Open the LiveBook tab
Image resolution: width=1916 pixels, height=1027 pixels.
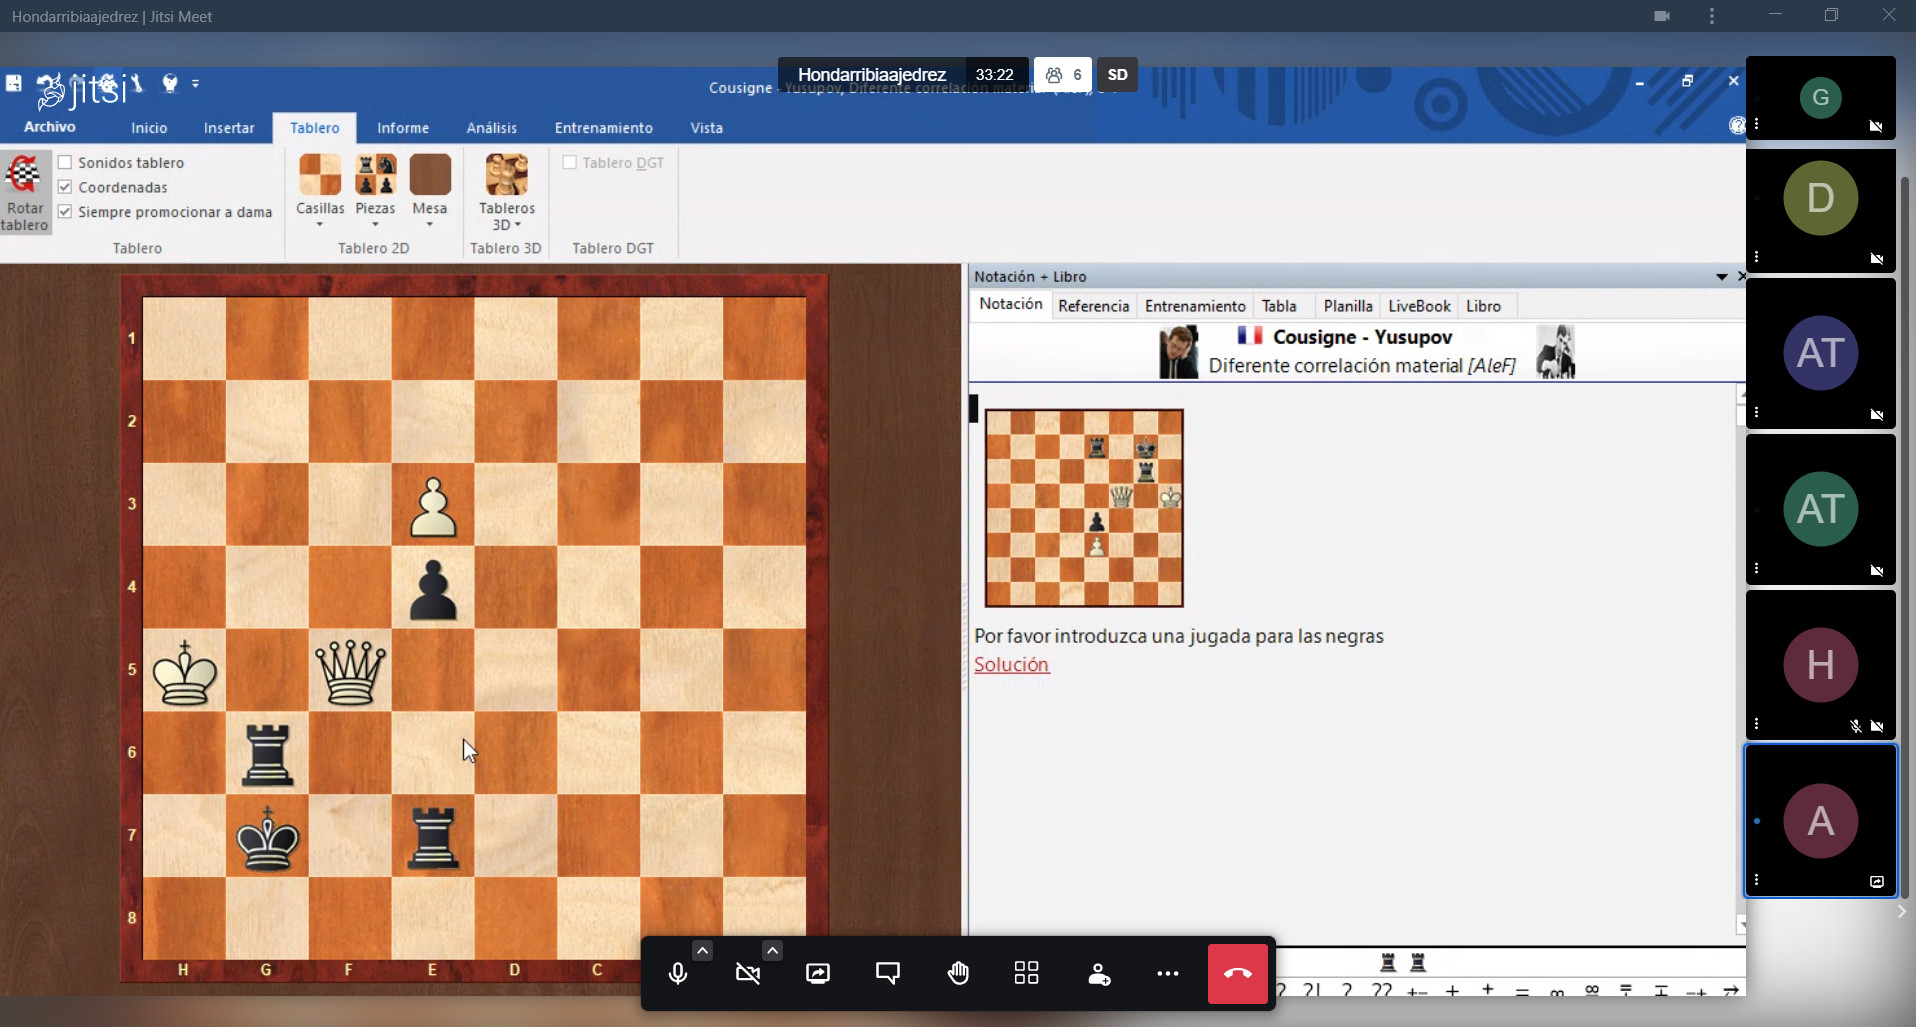point(1418,306)
